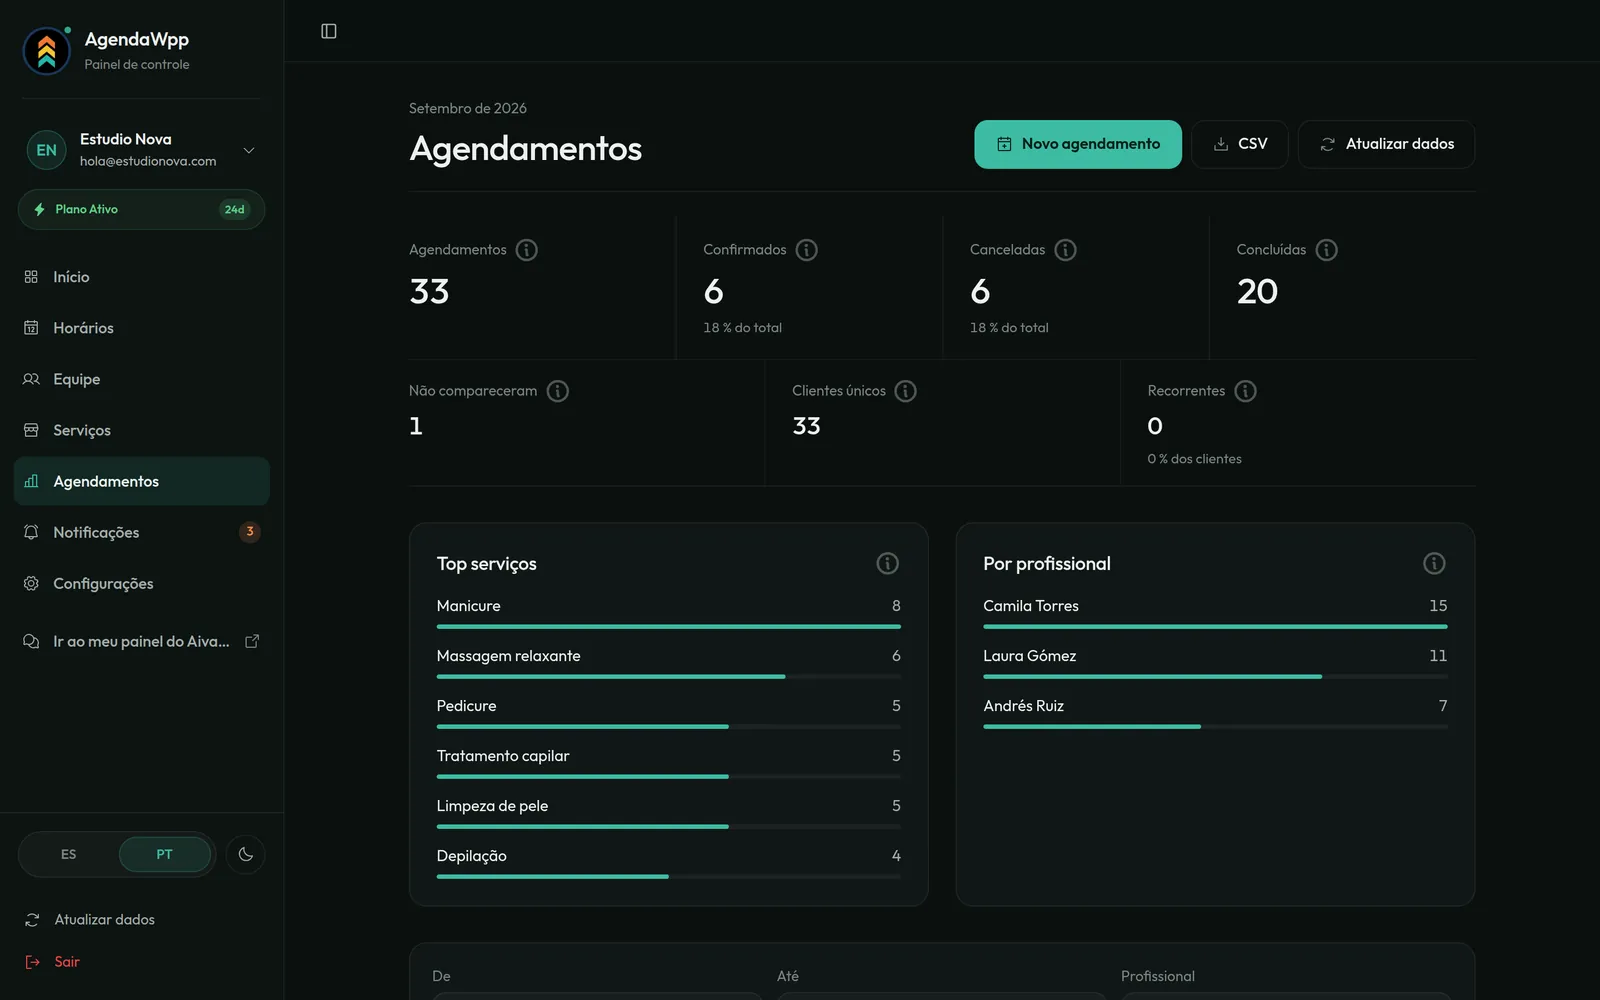Click the sidebar refresh arrows icon

32,920
